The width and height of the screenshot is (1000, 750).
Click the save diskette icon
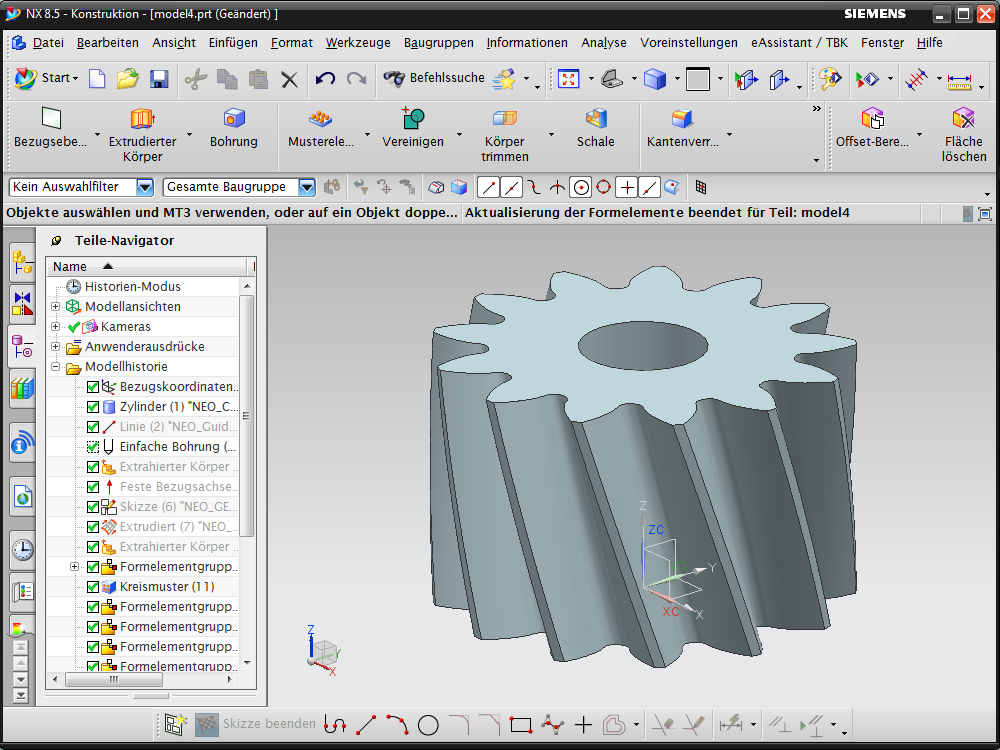click(x=159, y=79)
